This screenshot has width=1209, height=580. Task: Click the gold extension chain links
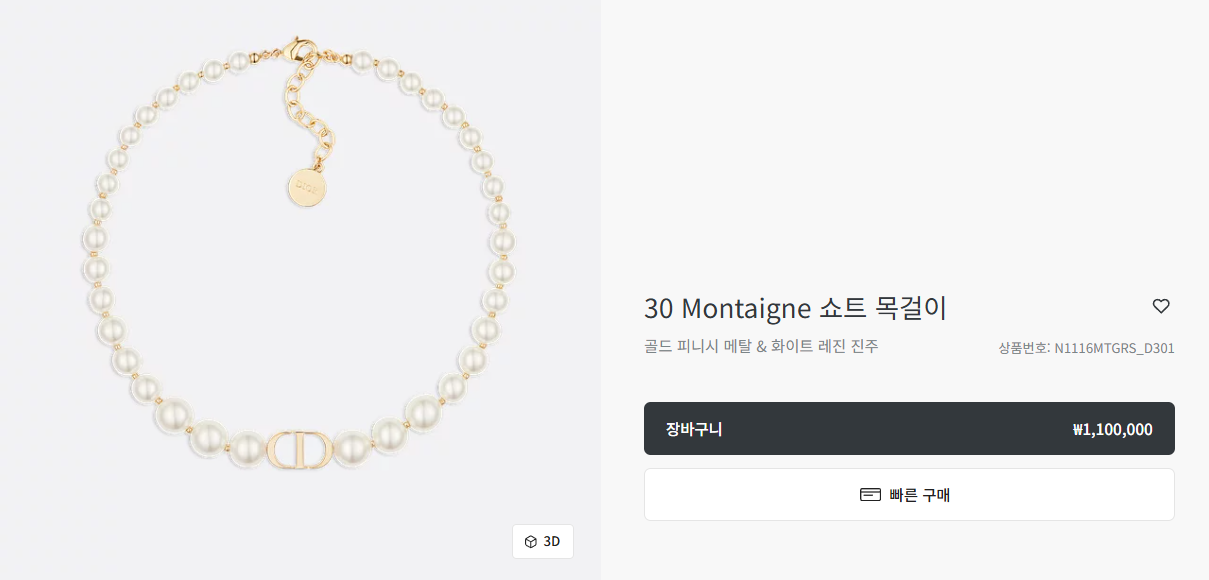(x=308, y=110)
